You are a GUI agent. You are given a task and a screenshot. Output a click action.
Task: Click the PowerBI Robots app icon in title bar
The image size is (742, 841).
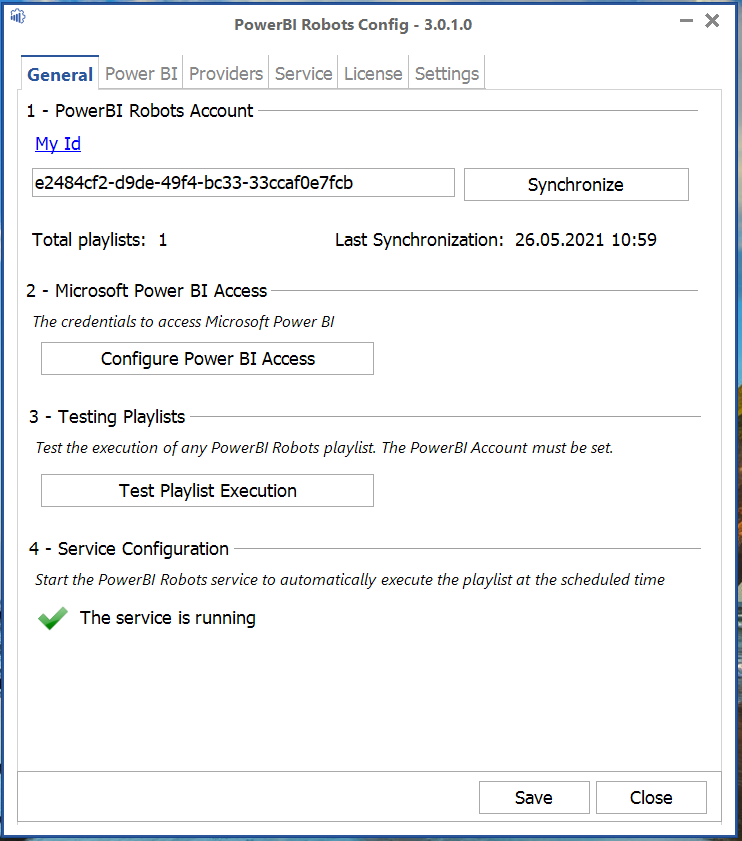(17, 17)
